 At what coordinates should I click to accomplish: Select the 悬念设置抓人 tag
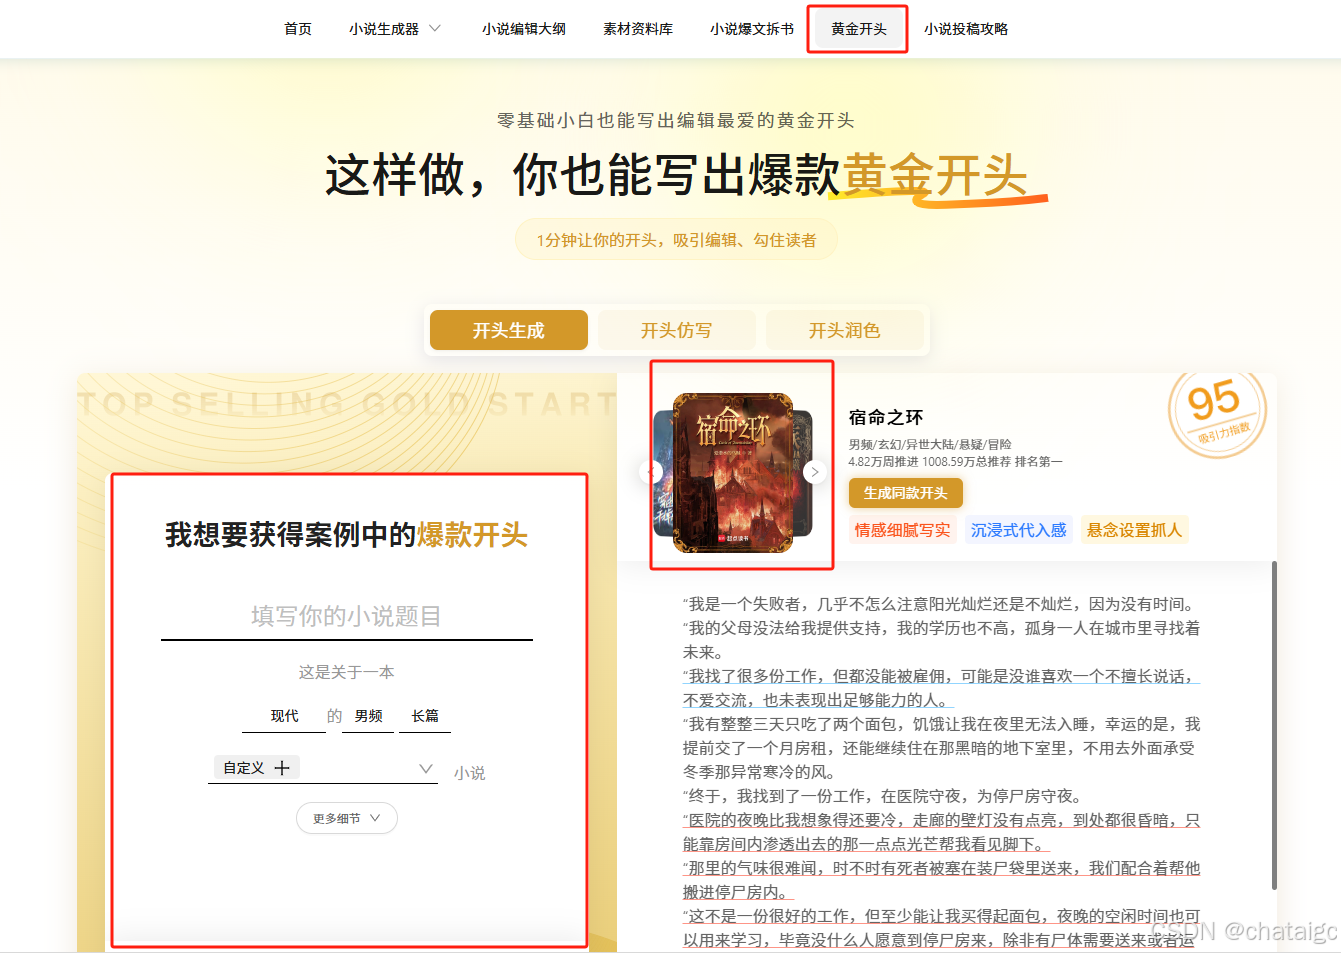coord(1135,530)
